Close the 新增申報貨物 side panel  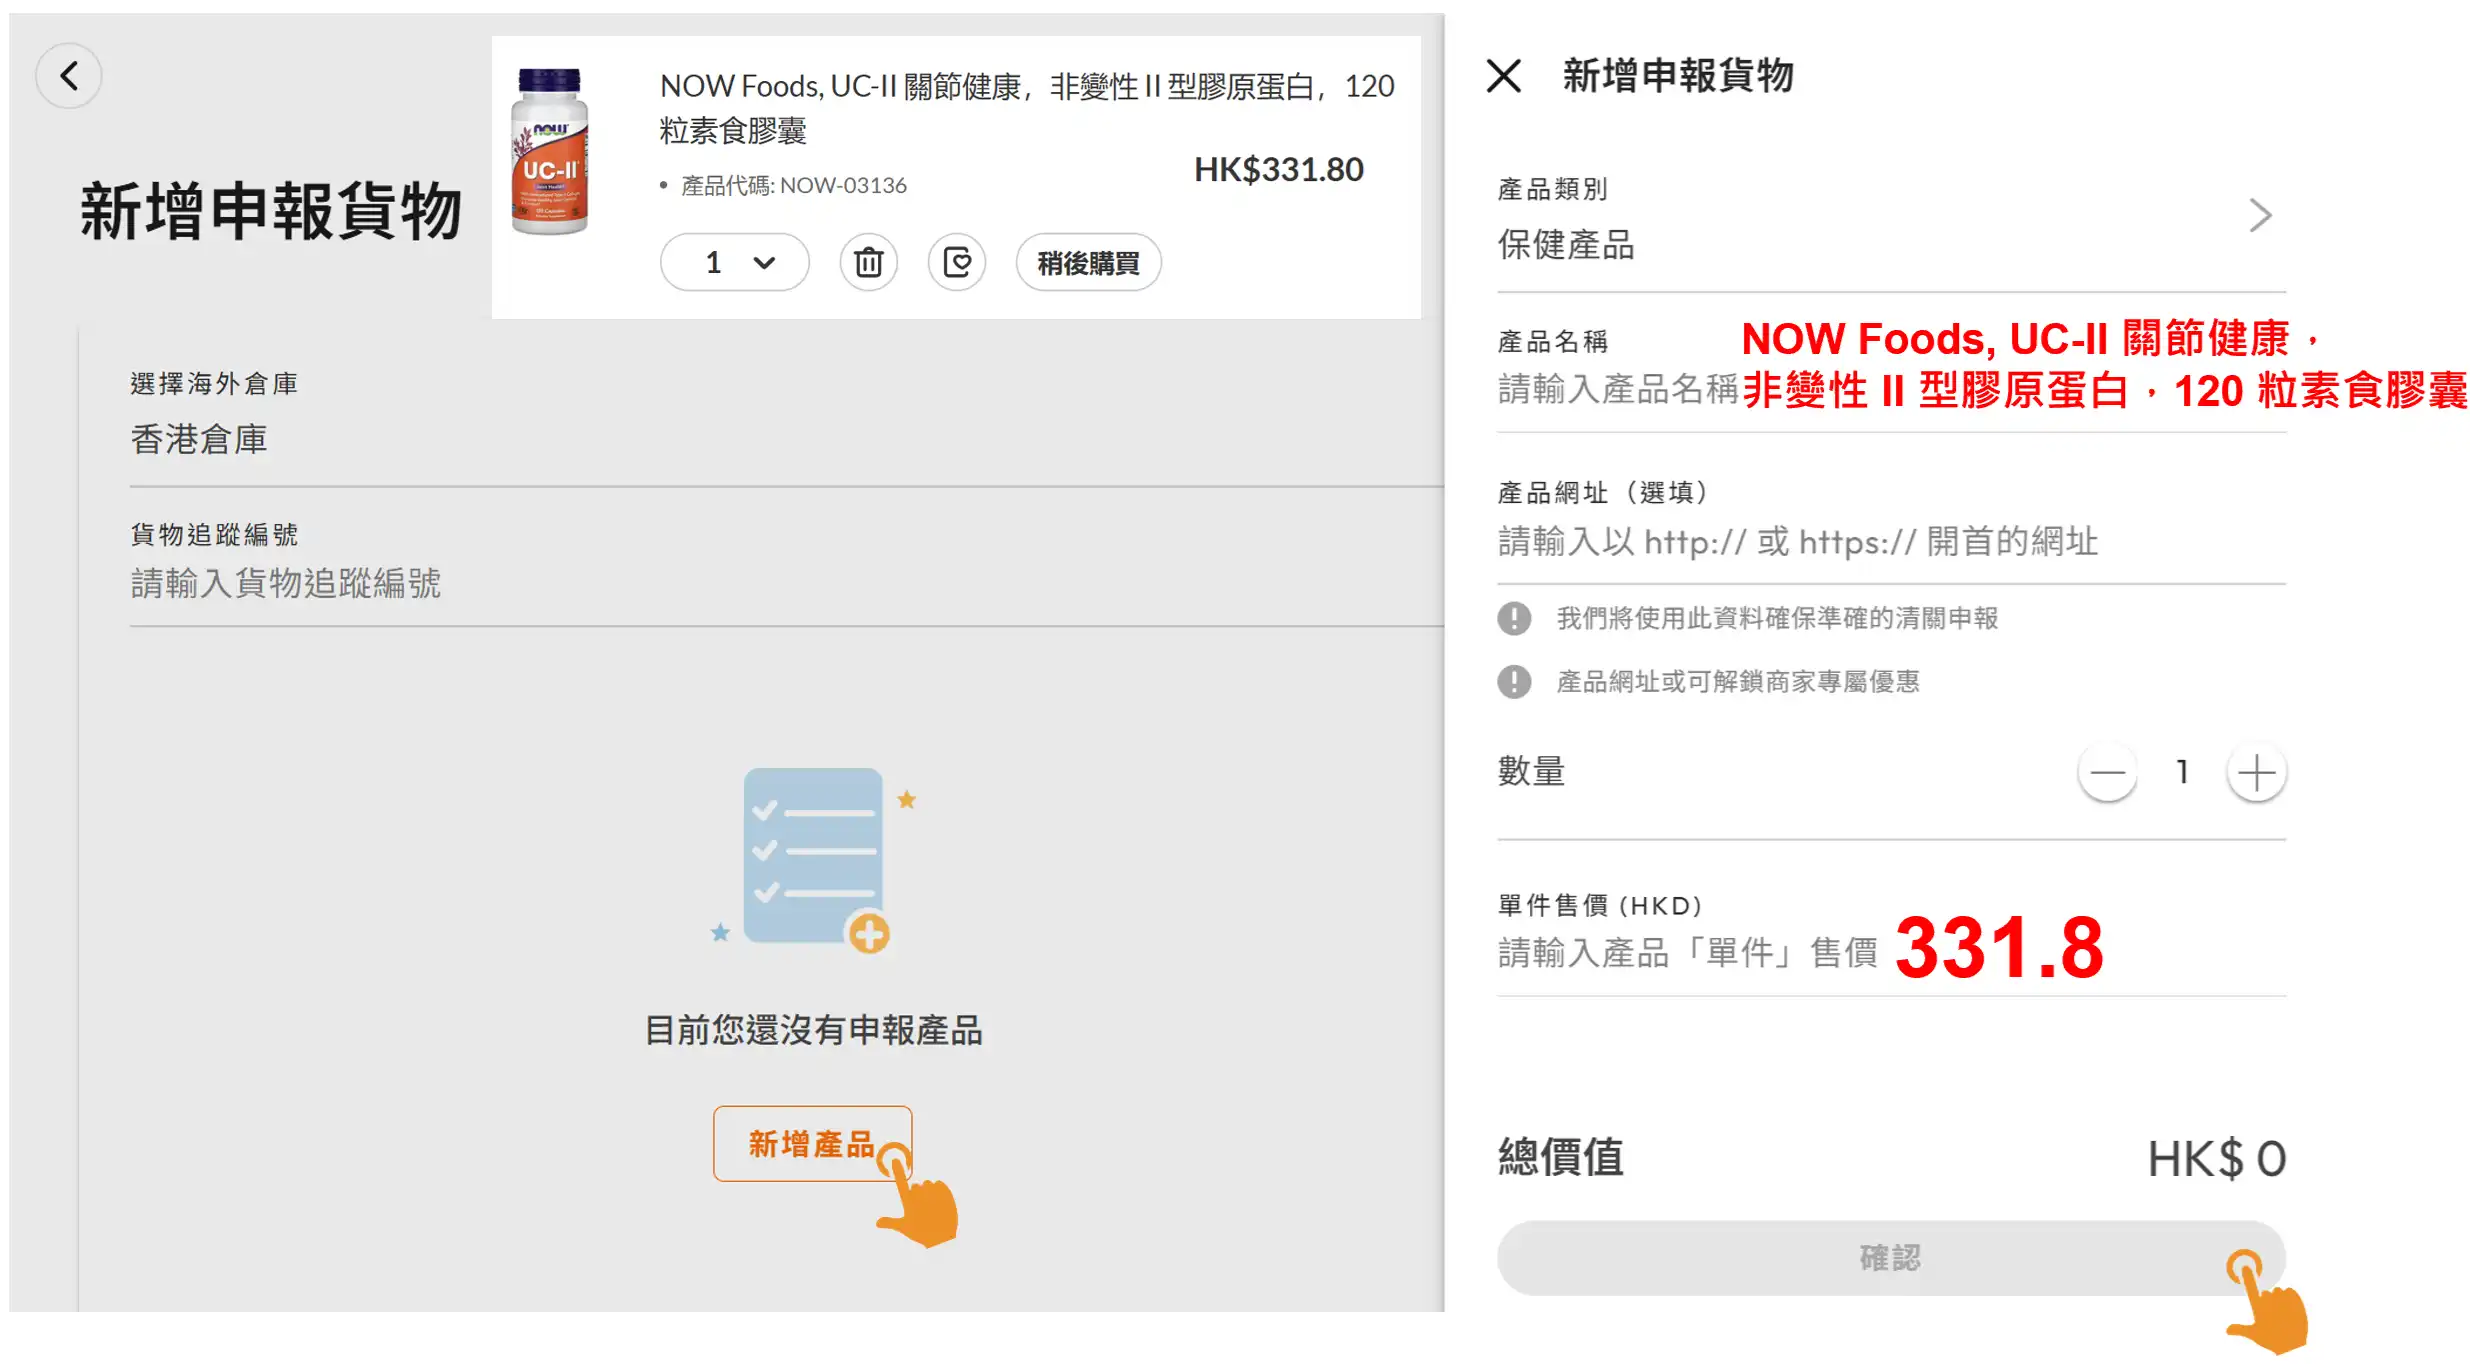(x=1503, y=76)
